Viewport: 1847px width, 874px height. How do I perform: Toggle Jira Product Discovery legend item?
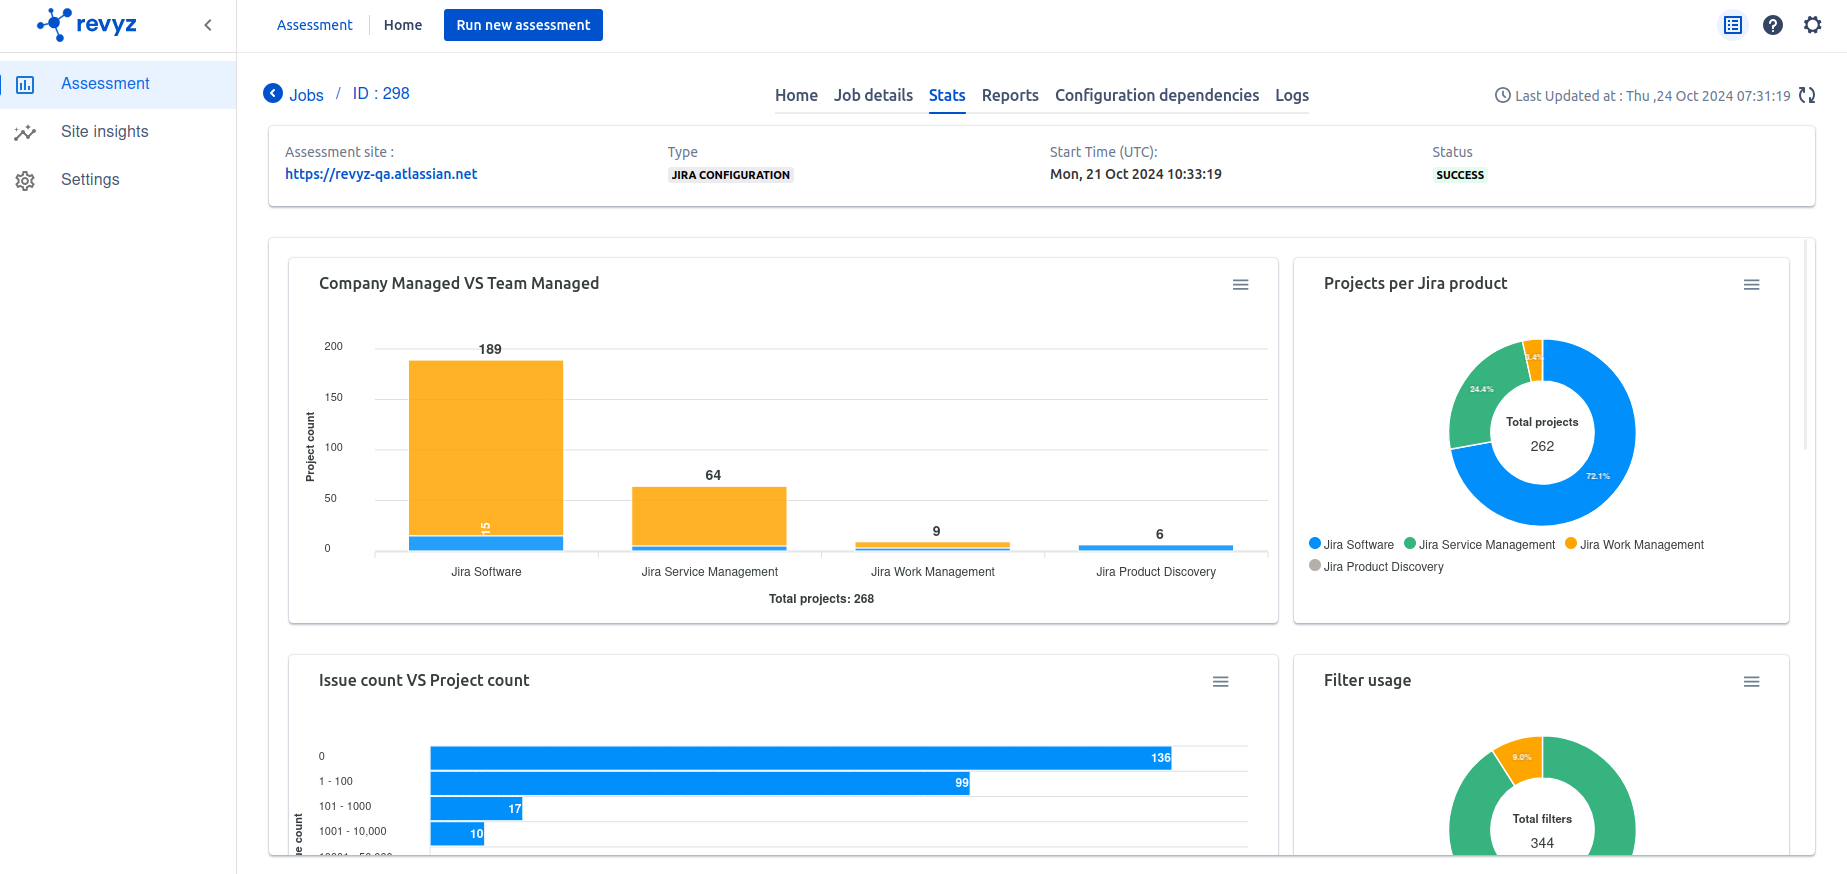point(1376,567)
